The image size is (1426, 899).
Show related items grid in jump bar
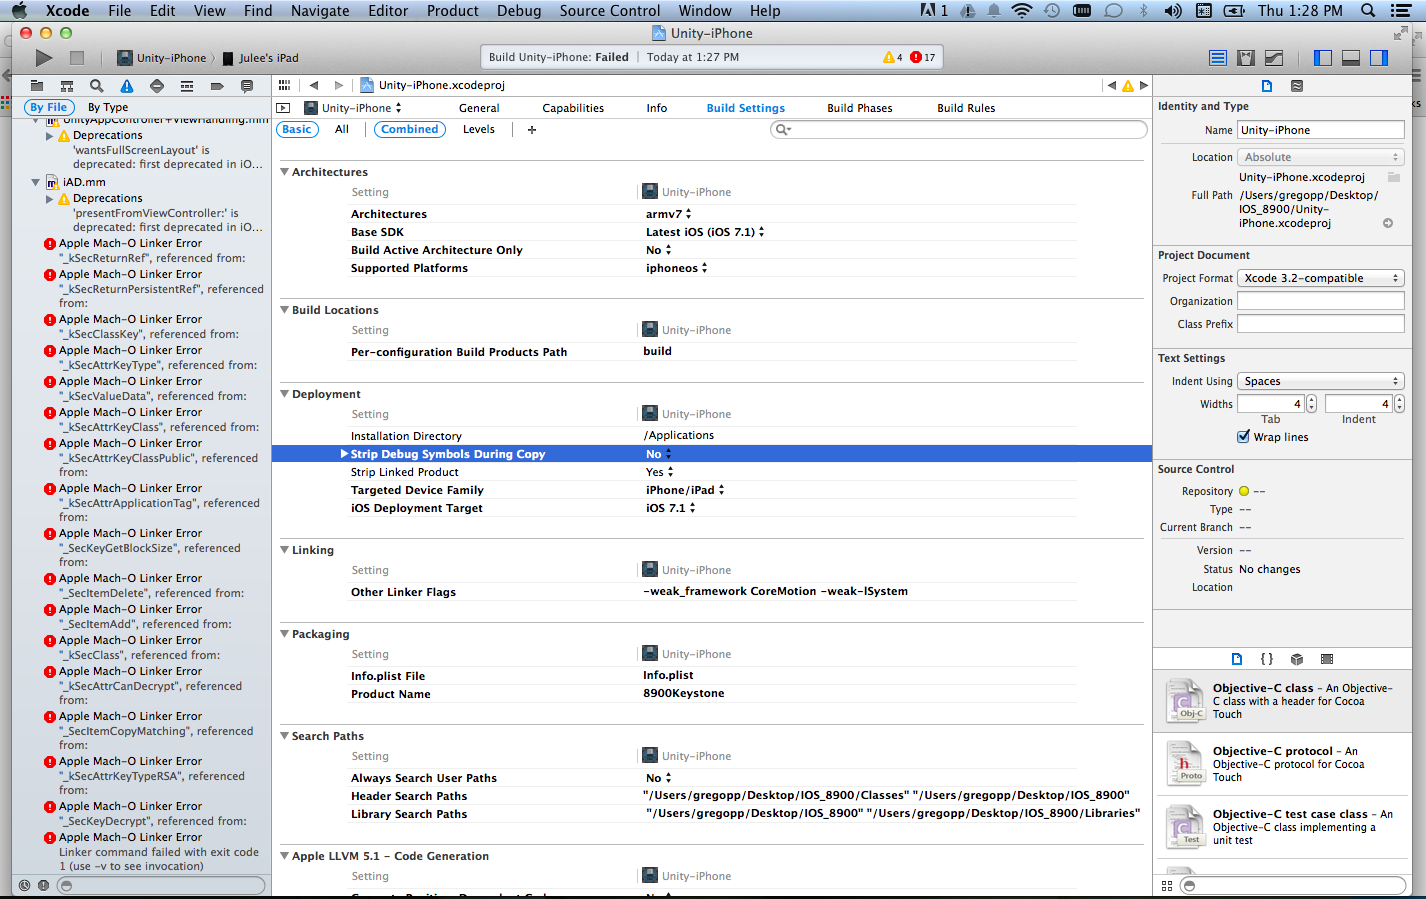pyautogui.click(x=285, y=85)
